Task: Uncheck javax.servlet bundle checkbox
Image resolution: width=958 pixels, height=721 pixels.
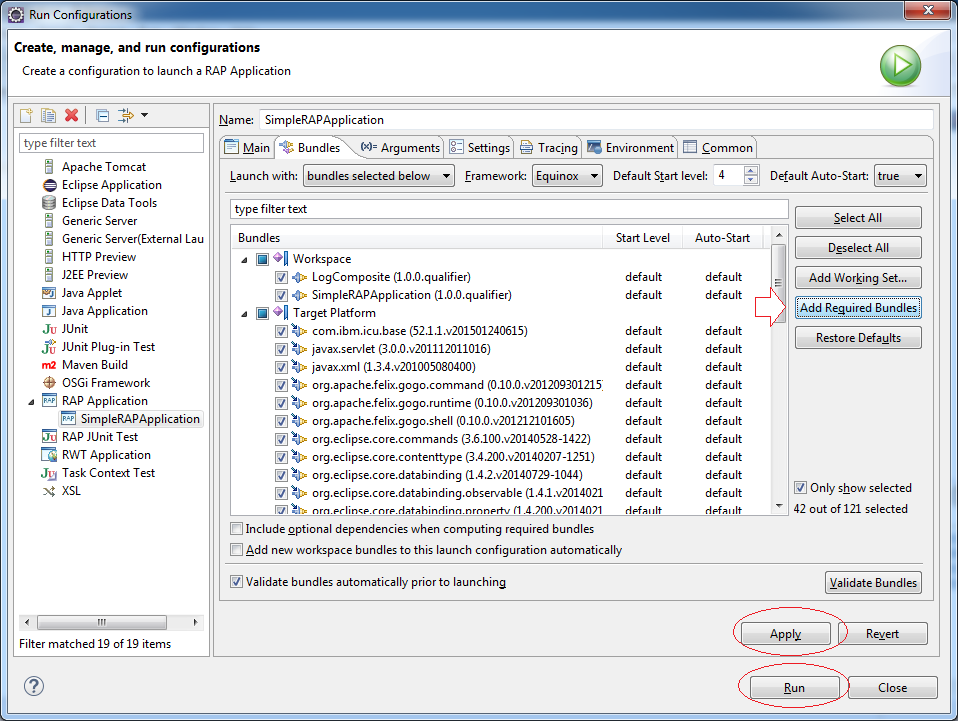Action: [281, 350]
